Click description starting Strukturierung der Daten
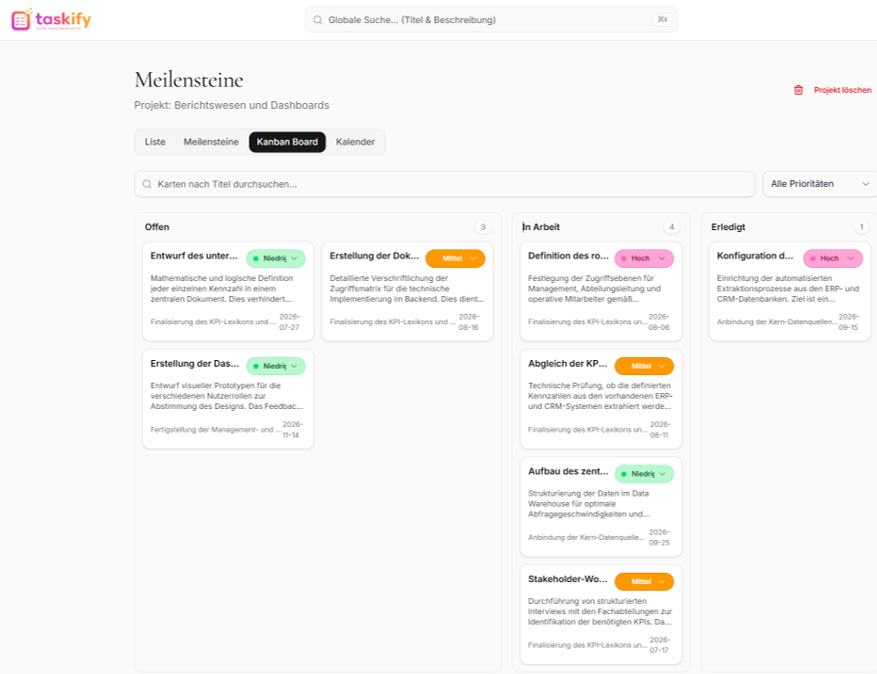 [588, 504]
